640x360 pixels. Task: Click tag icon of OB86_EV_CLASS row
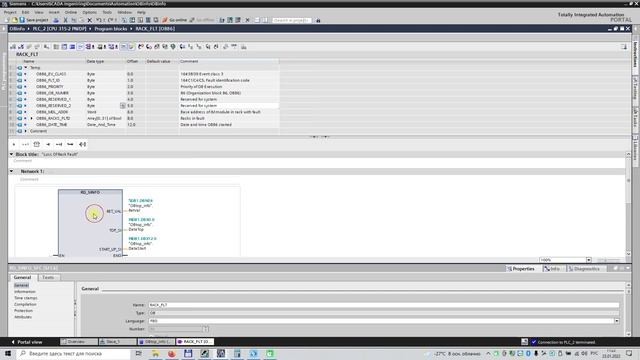(x=20, y=74)
